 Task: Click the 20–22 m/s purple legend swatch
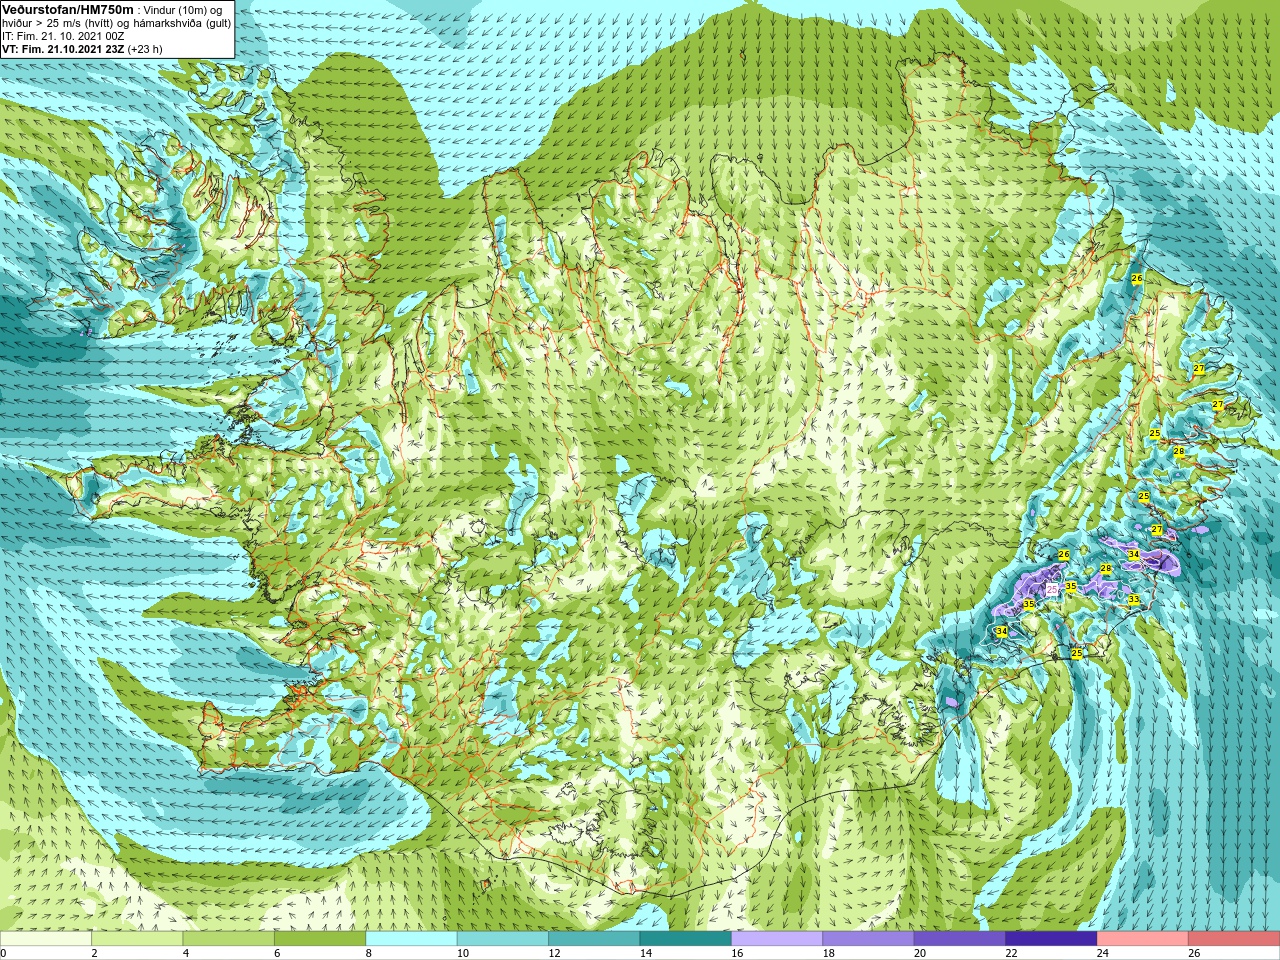960,939
